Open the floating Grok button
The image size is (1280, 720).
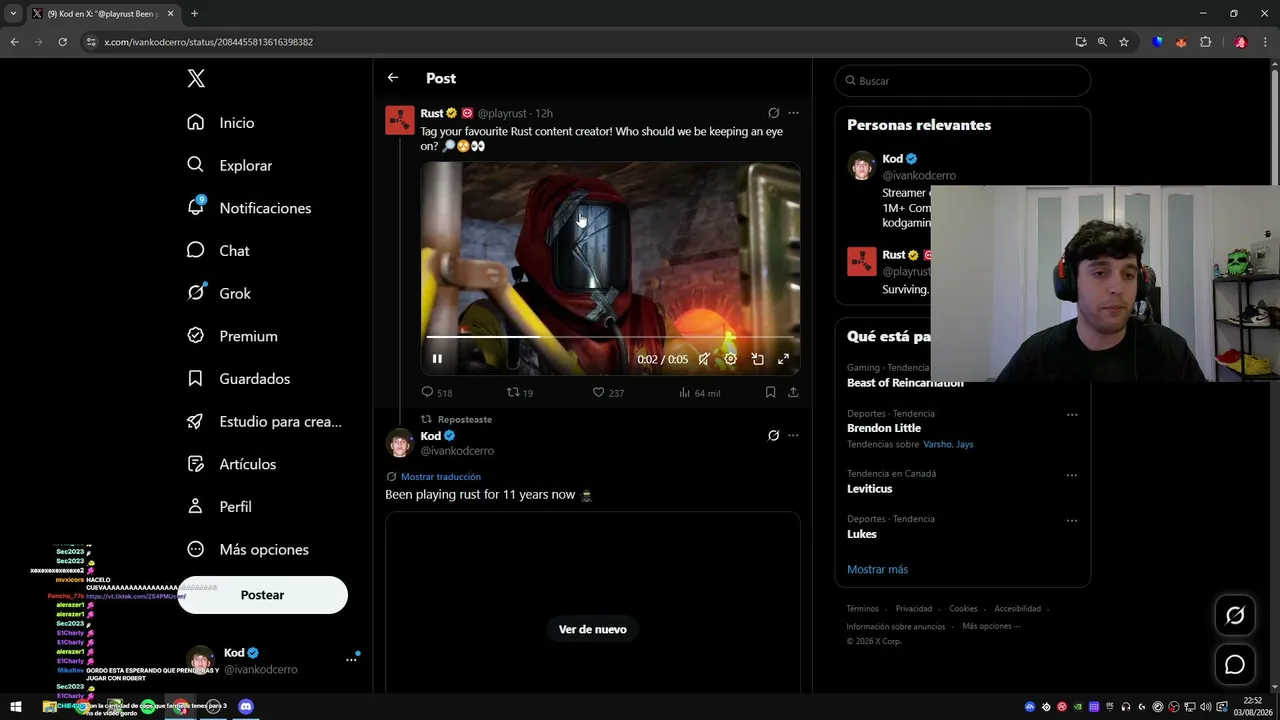[x=1235, y=616]
